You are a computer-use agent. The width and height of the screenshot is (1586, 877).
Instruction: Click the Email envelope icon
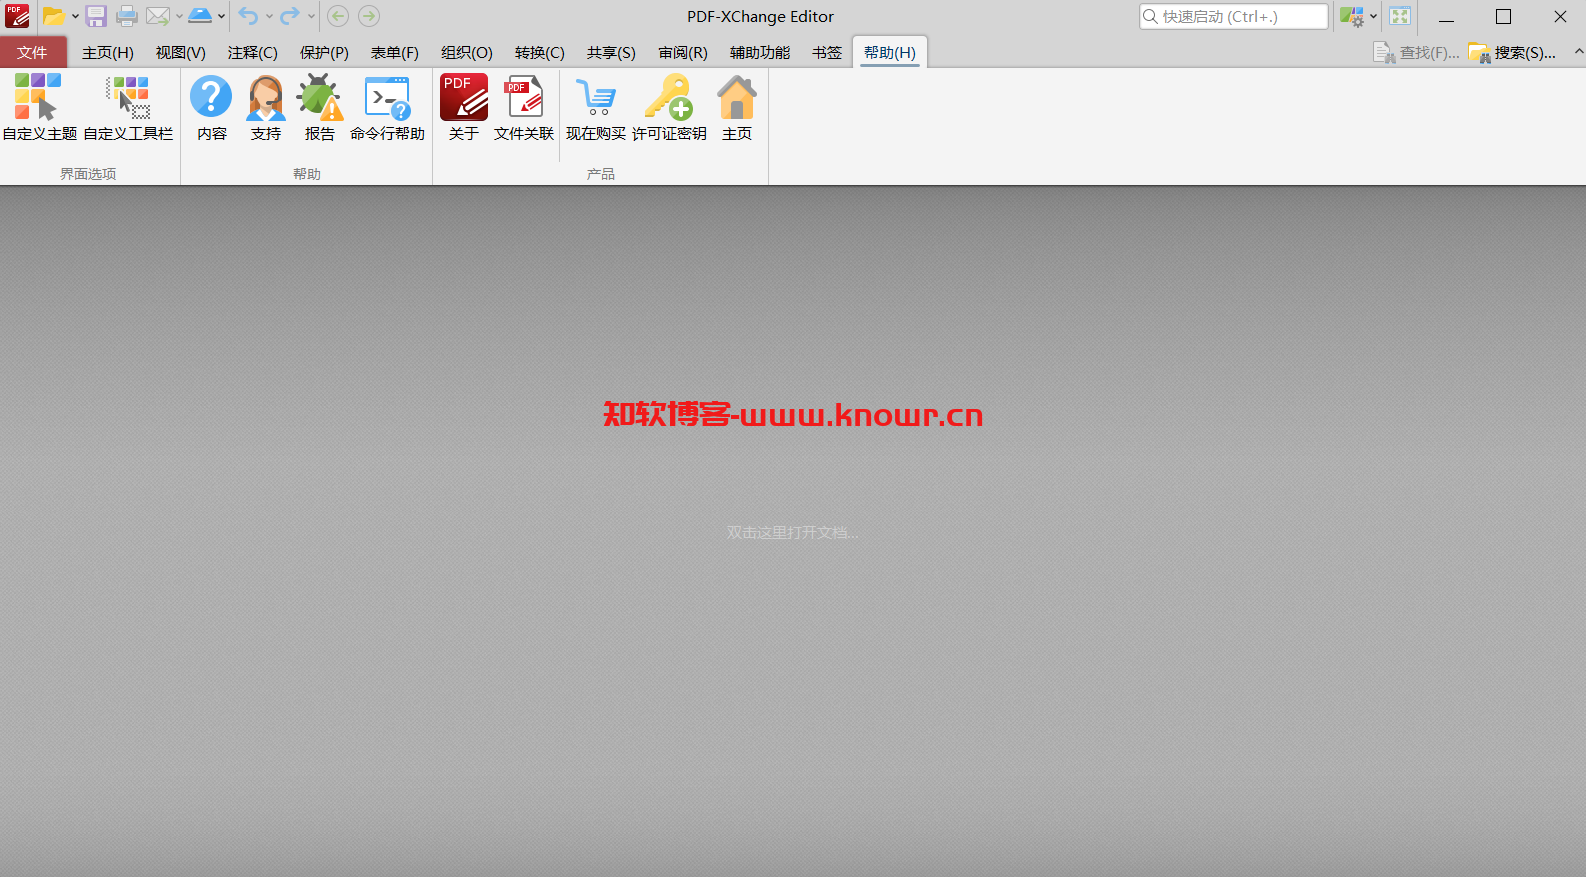coord(158,16)
